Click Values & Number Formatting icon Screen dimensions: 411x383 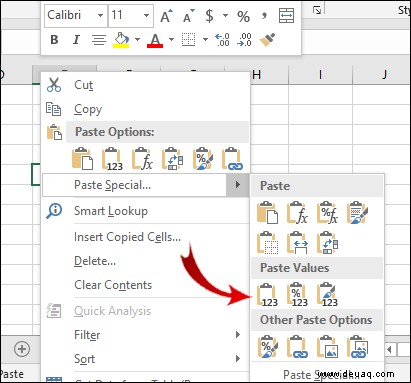pyautogui.click(x=297, y=295)
